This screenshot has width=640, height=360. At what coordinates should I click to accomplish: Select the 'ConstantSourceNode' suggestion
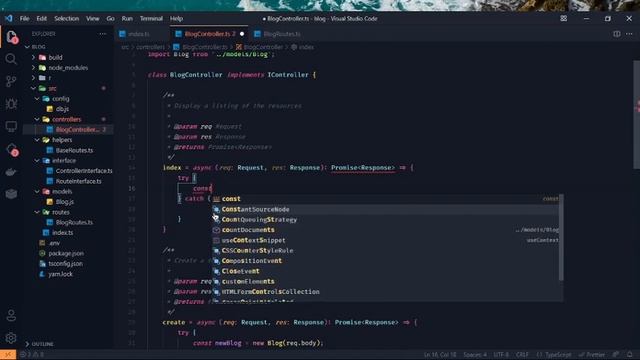click(x=386, y=209)
